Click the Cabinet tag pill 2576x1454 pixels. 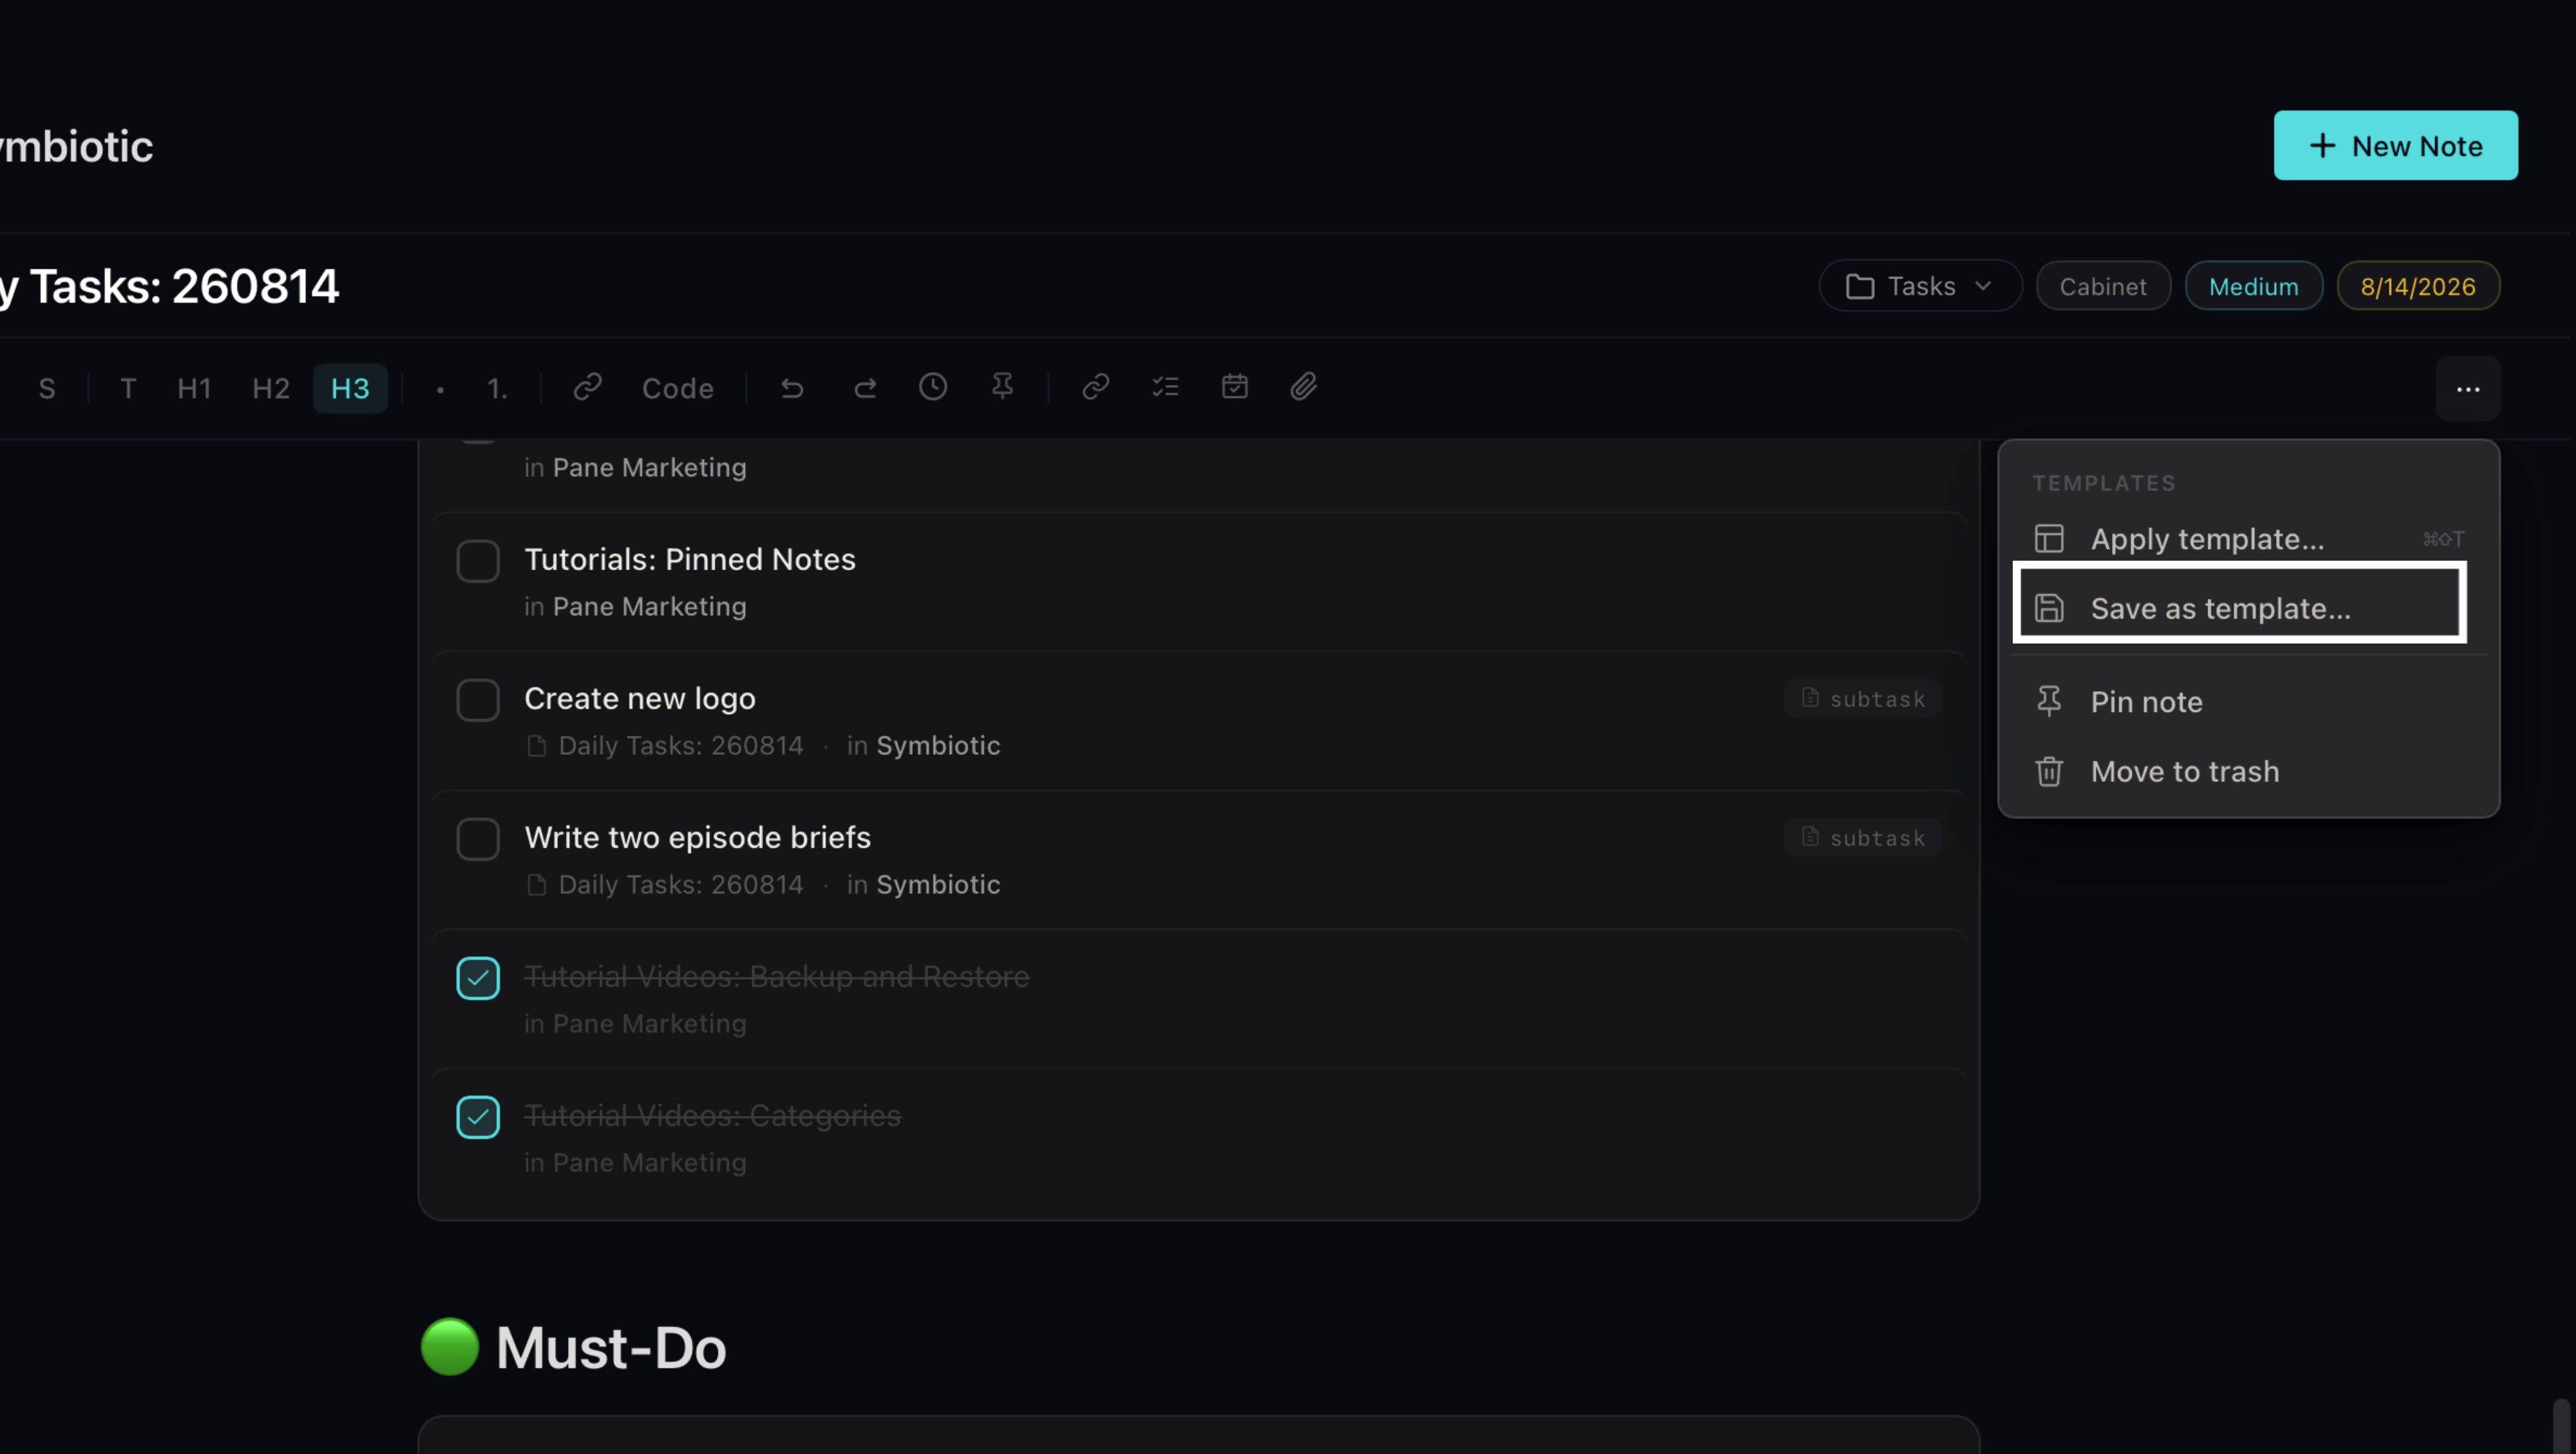[2103, 287]
